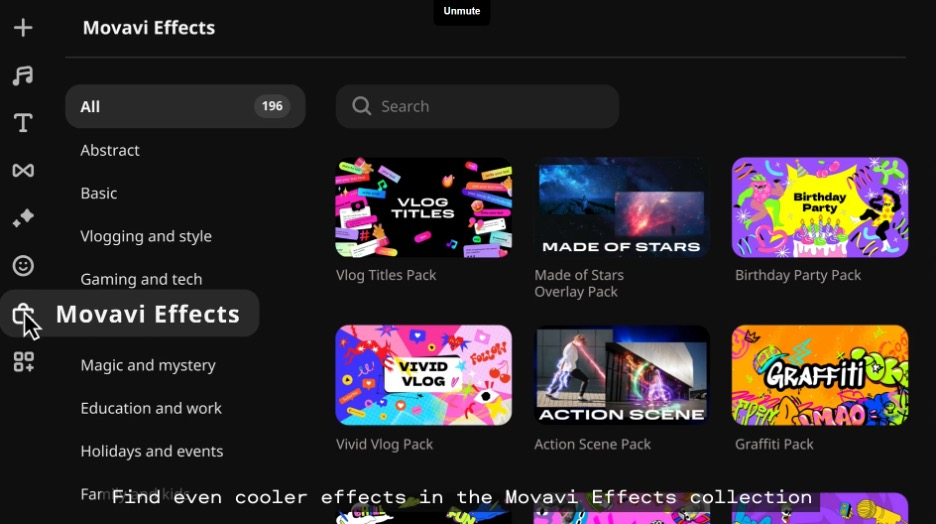Viewport: 936px width, 524px height.
Task: Select Magic and mystery category
Action: point(147,365)
